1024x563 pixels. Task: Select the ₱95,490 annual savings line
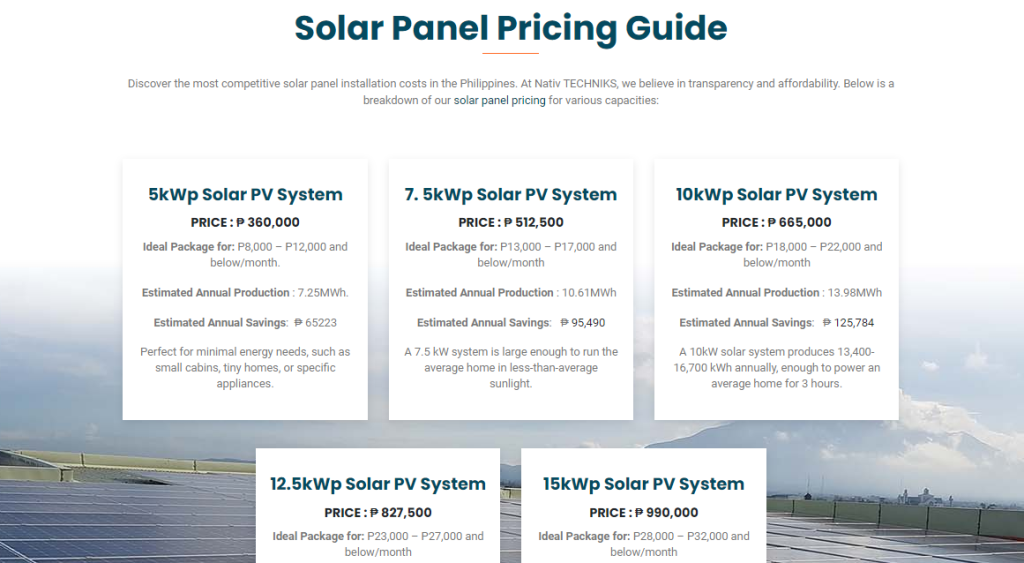tap(511, 323)
